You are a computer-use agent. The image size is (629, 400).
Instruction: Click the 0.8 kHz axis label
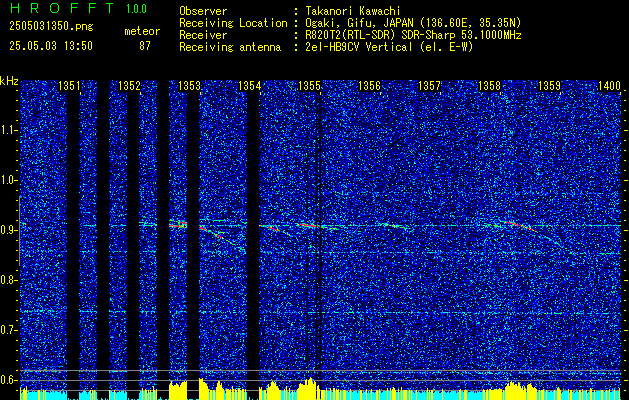click(x=8, y=280)
